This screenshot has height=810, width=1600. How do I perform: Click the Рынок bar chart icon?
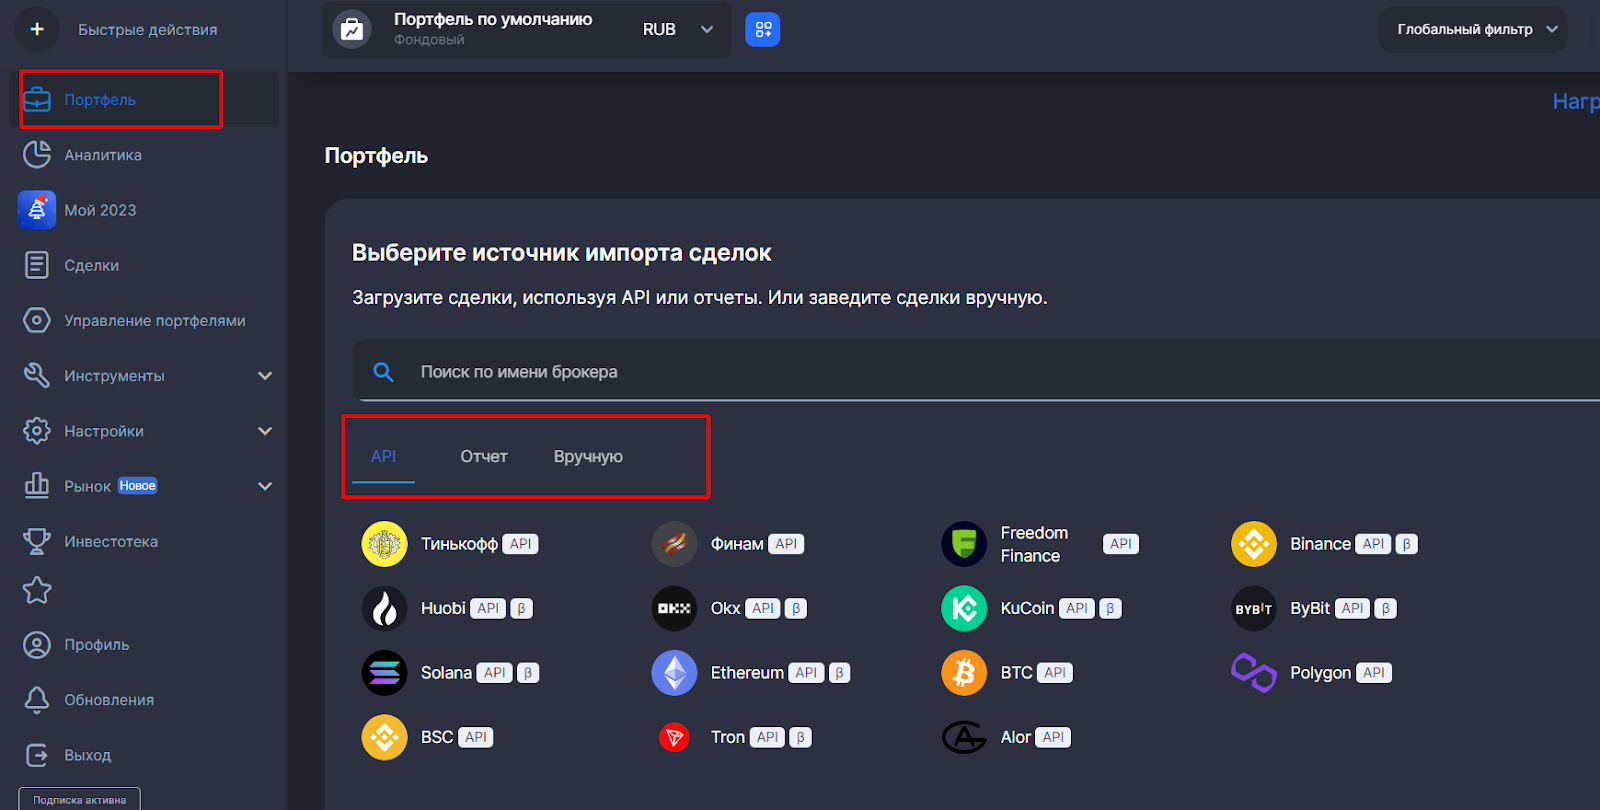tap(37, 485)
